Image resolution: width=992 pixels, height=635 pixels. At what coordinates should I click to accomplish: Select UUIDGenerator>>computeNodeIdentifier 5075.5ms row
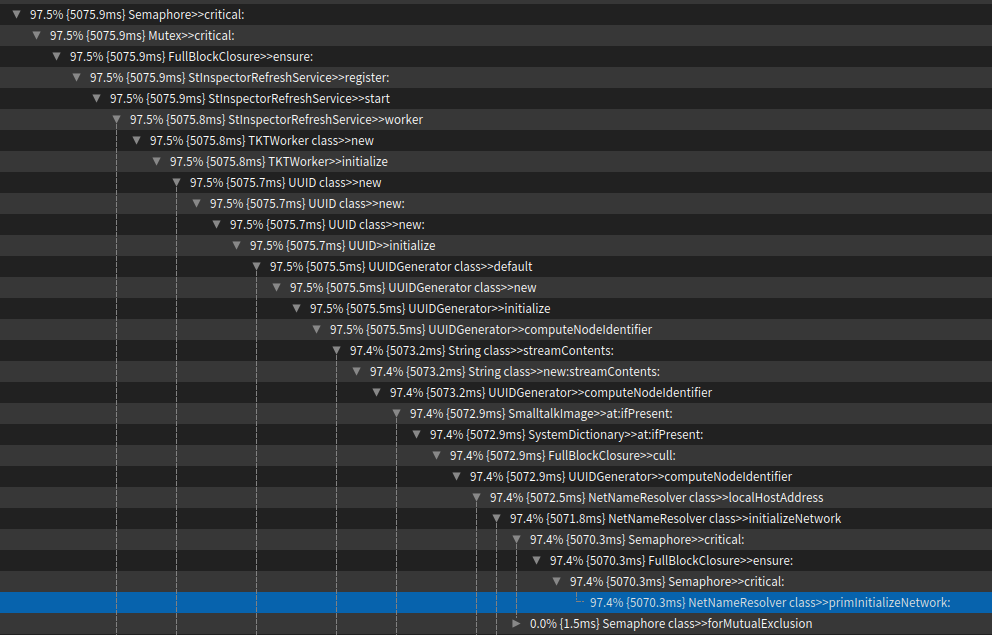point(496,329)
